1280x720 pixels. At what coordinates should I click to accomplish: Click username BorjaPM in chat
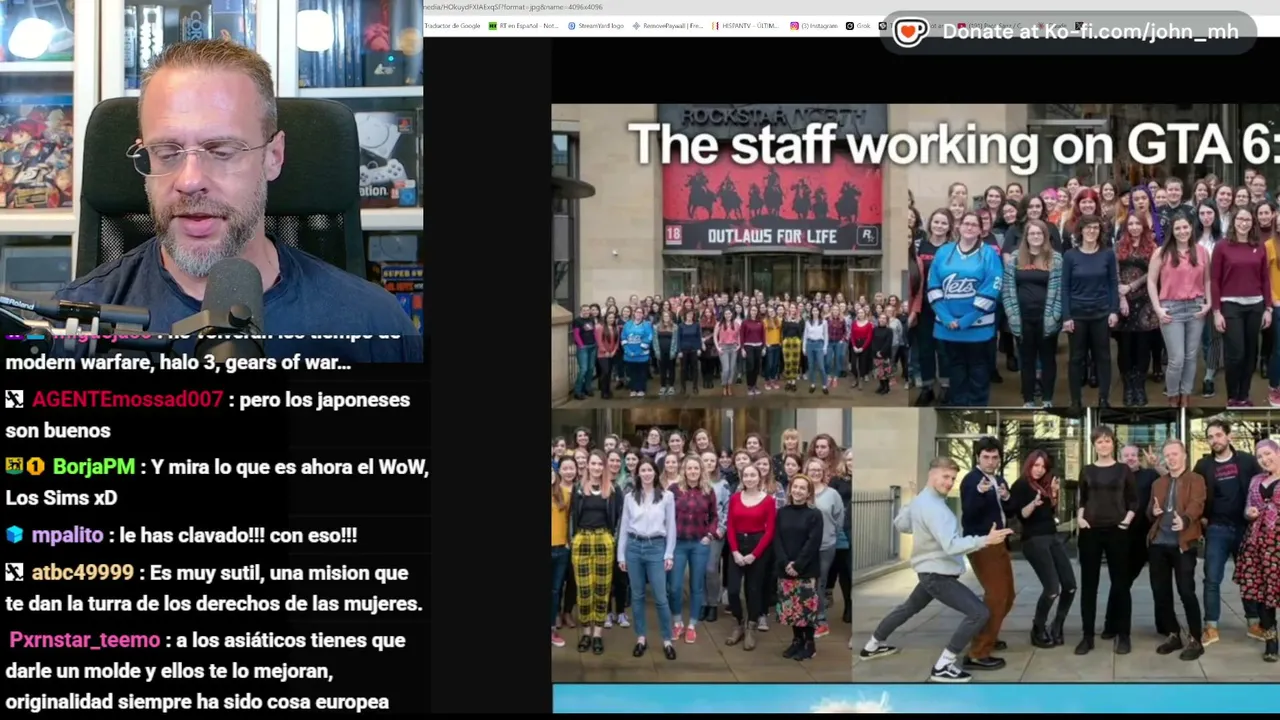(93, 467)
